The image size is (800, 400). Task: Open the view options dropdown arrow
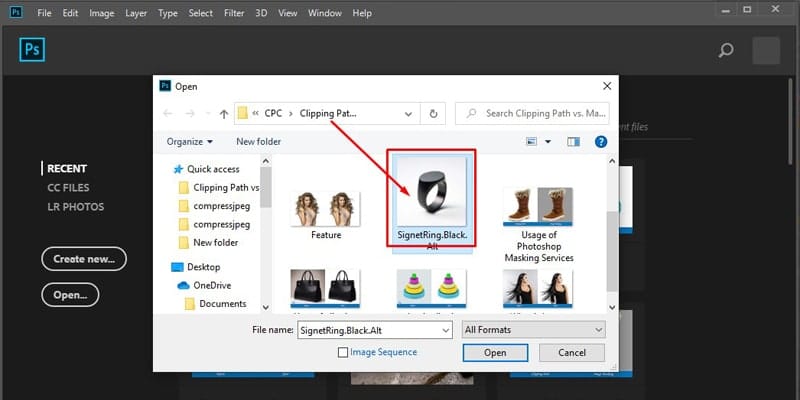coord(548,142)
